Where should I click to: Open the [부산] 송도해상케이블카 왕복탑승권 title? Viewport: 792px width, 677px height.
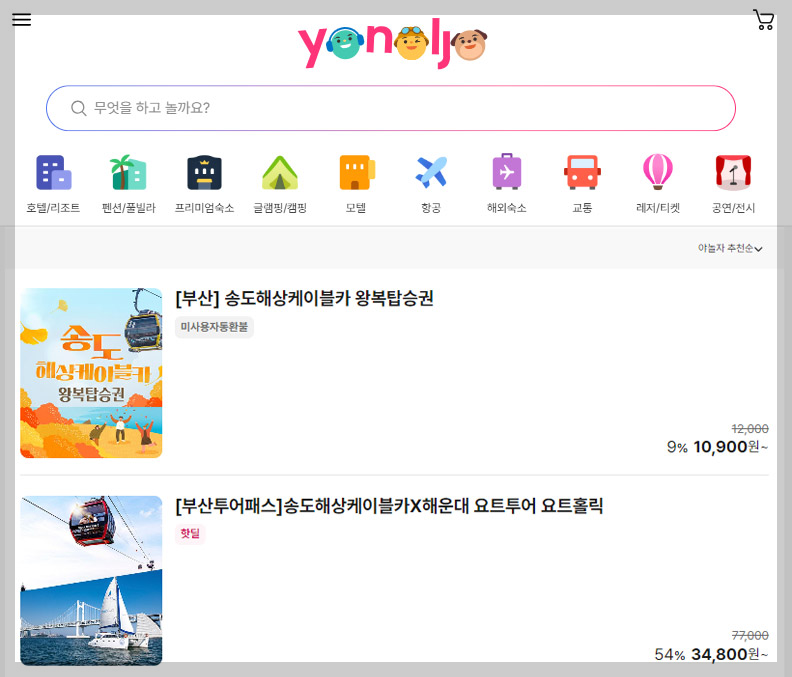[x=305, y=298]
